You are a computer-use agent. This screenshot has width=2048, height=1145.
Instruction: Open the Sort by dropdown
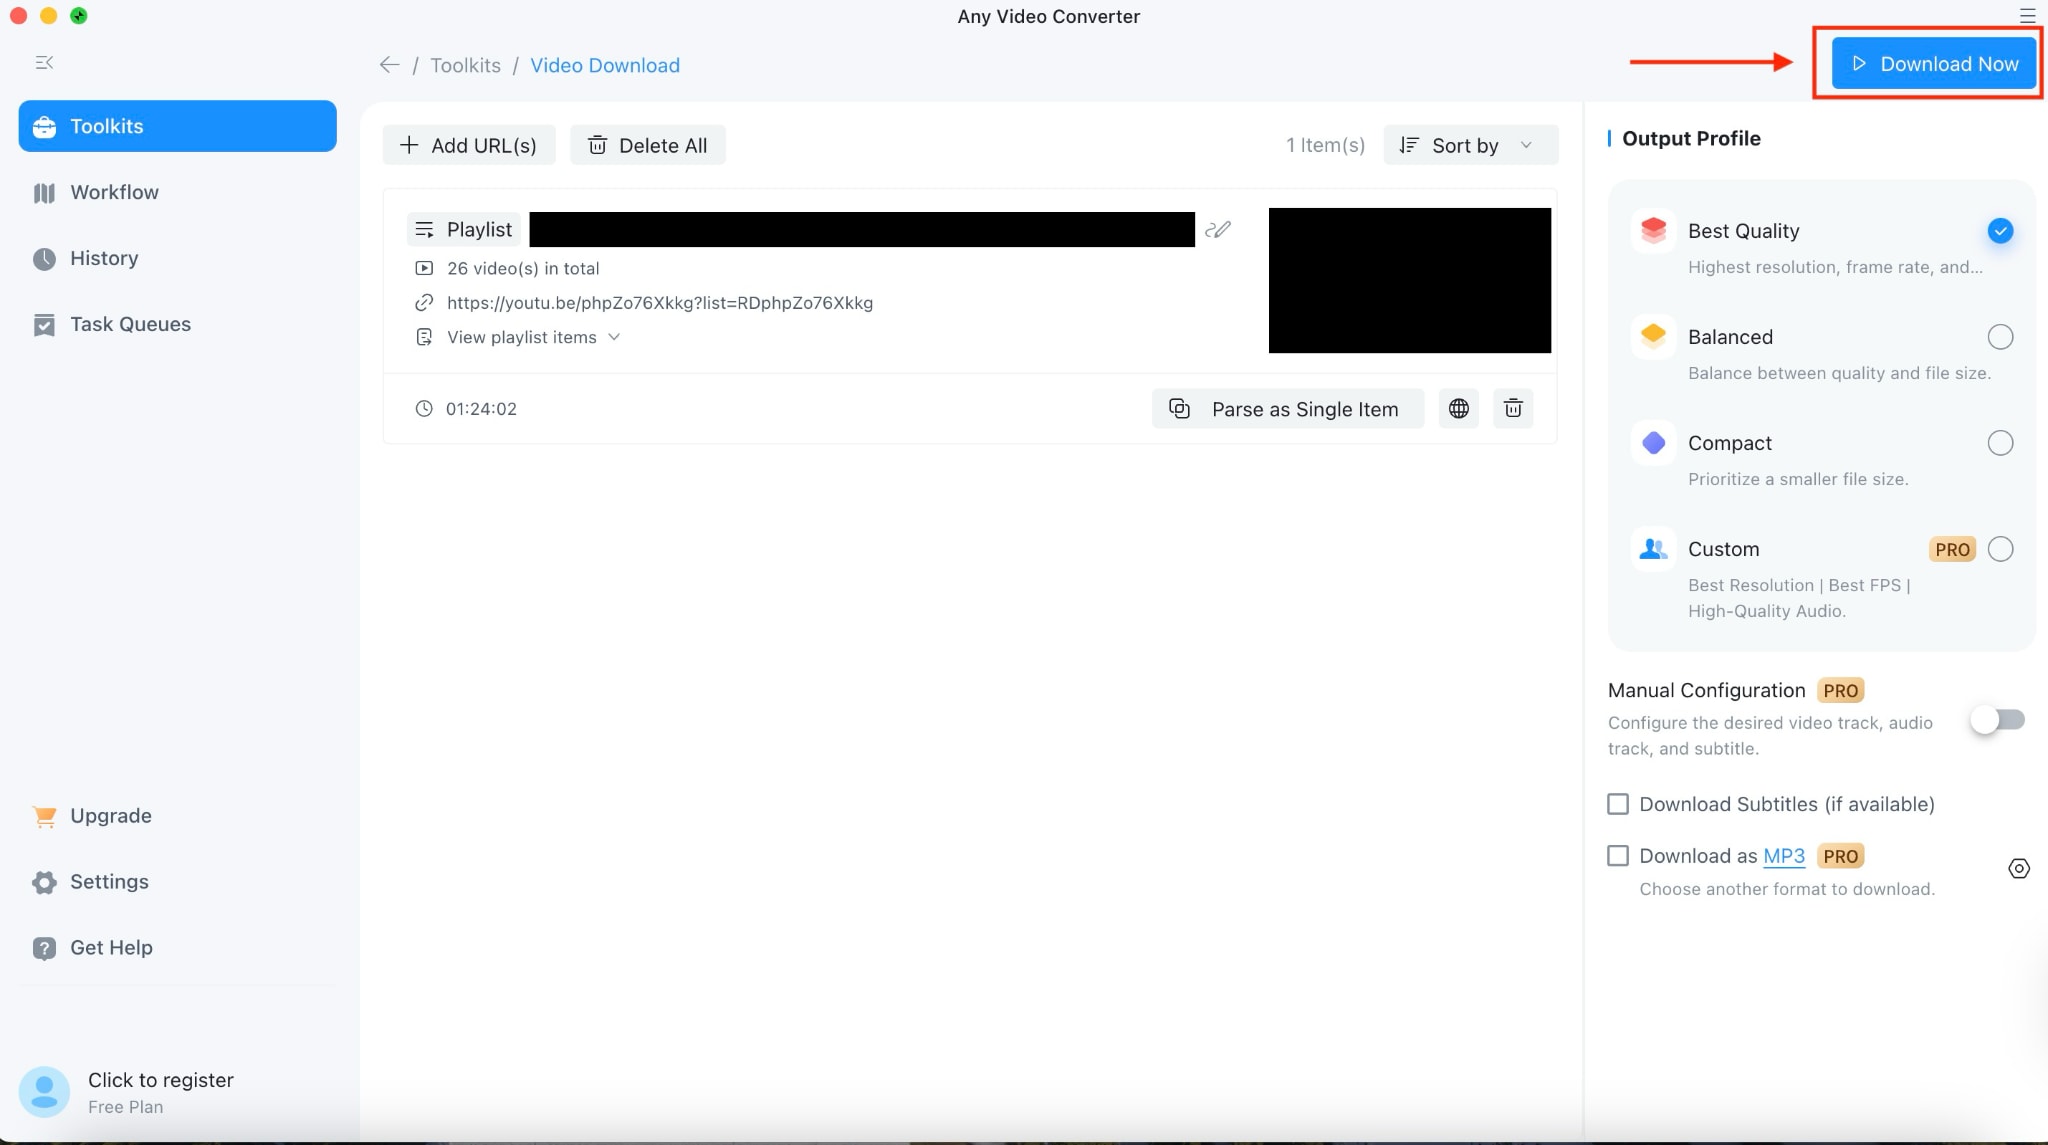1470,145
